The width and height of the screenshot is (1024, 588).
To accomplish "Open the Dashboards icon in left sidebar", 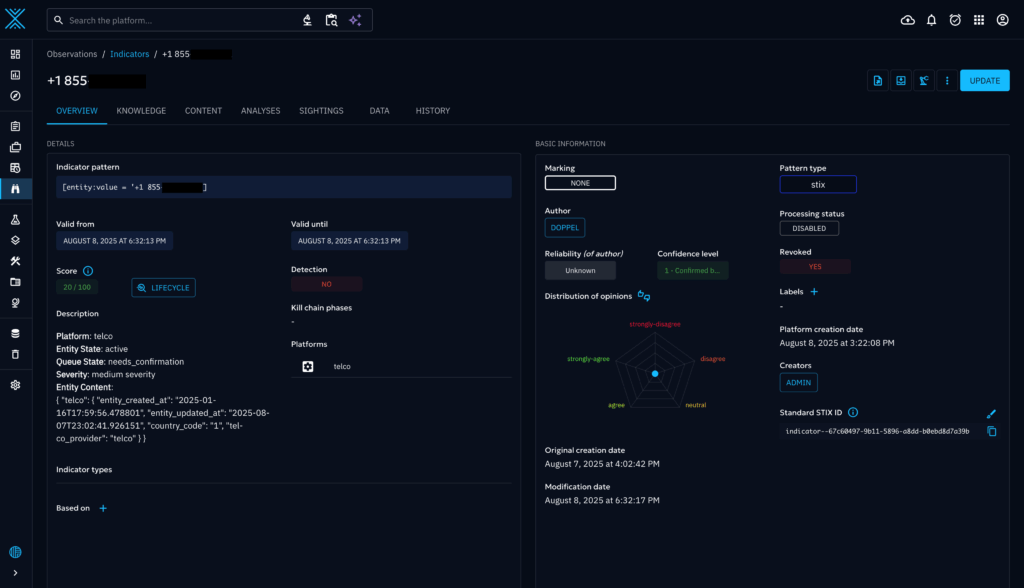I will click(15, 75).
